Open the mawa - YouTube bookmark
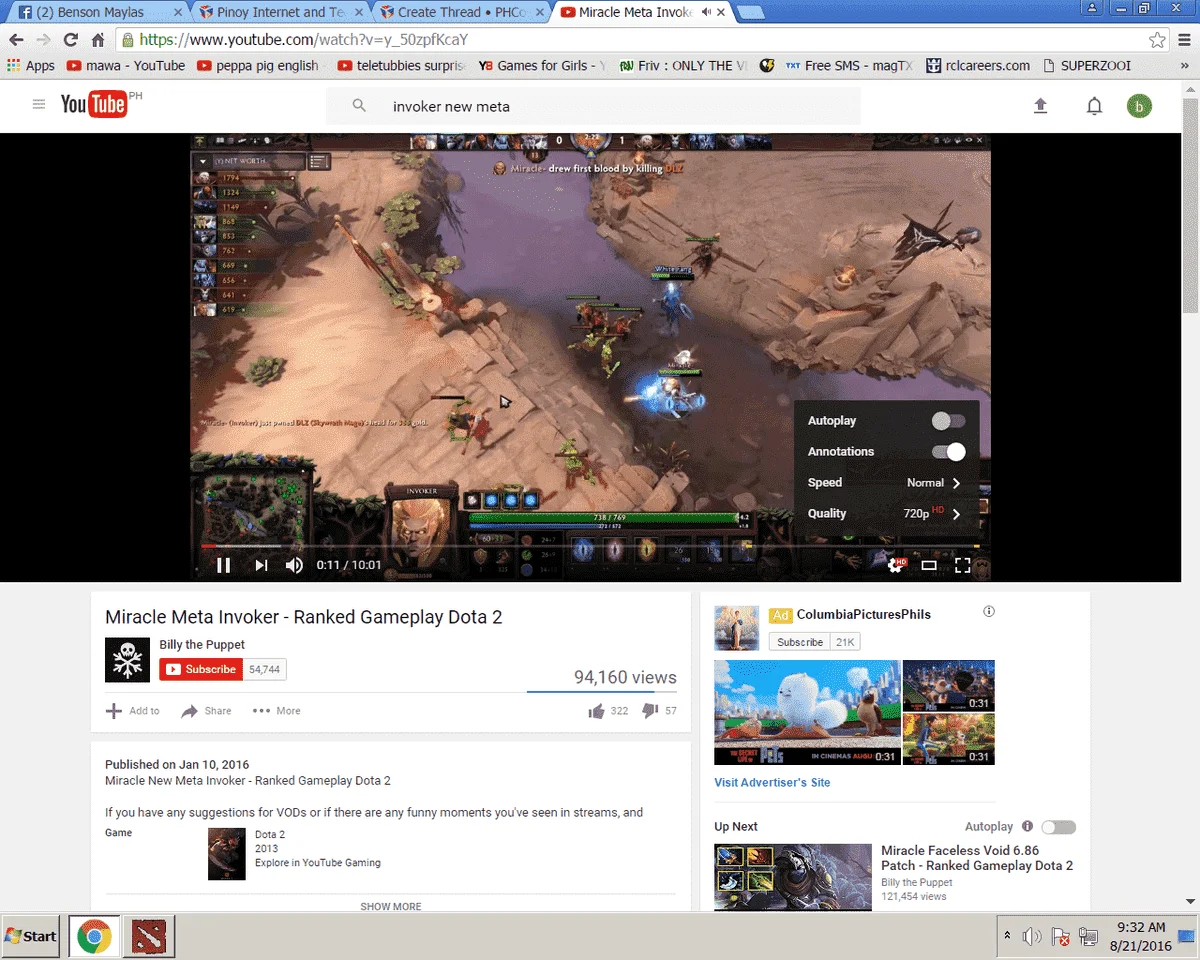 [x=125, y=65]
